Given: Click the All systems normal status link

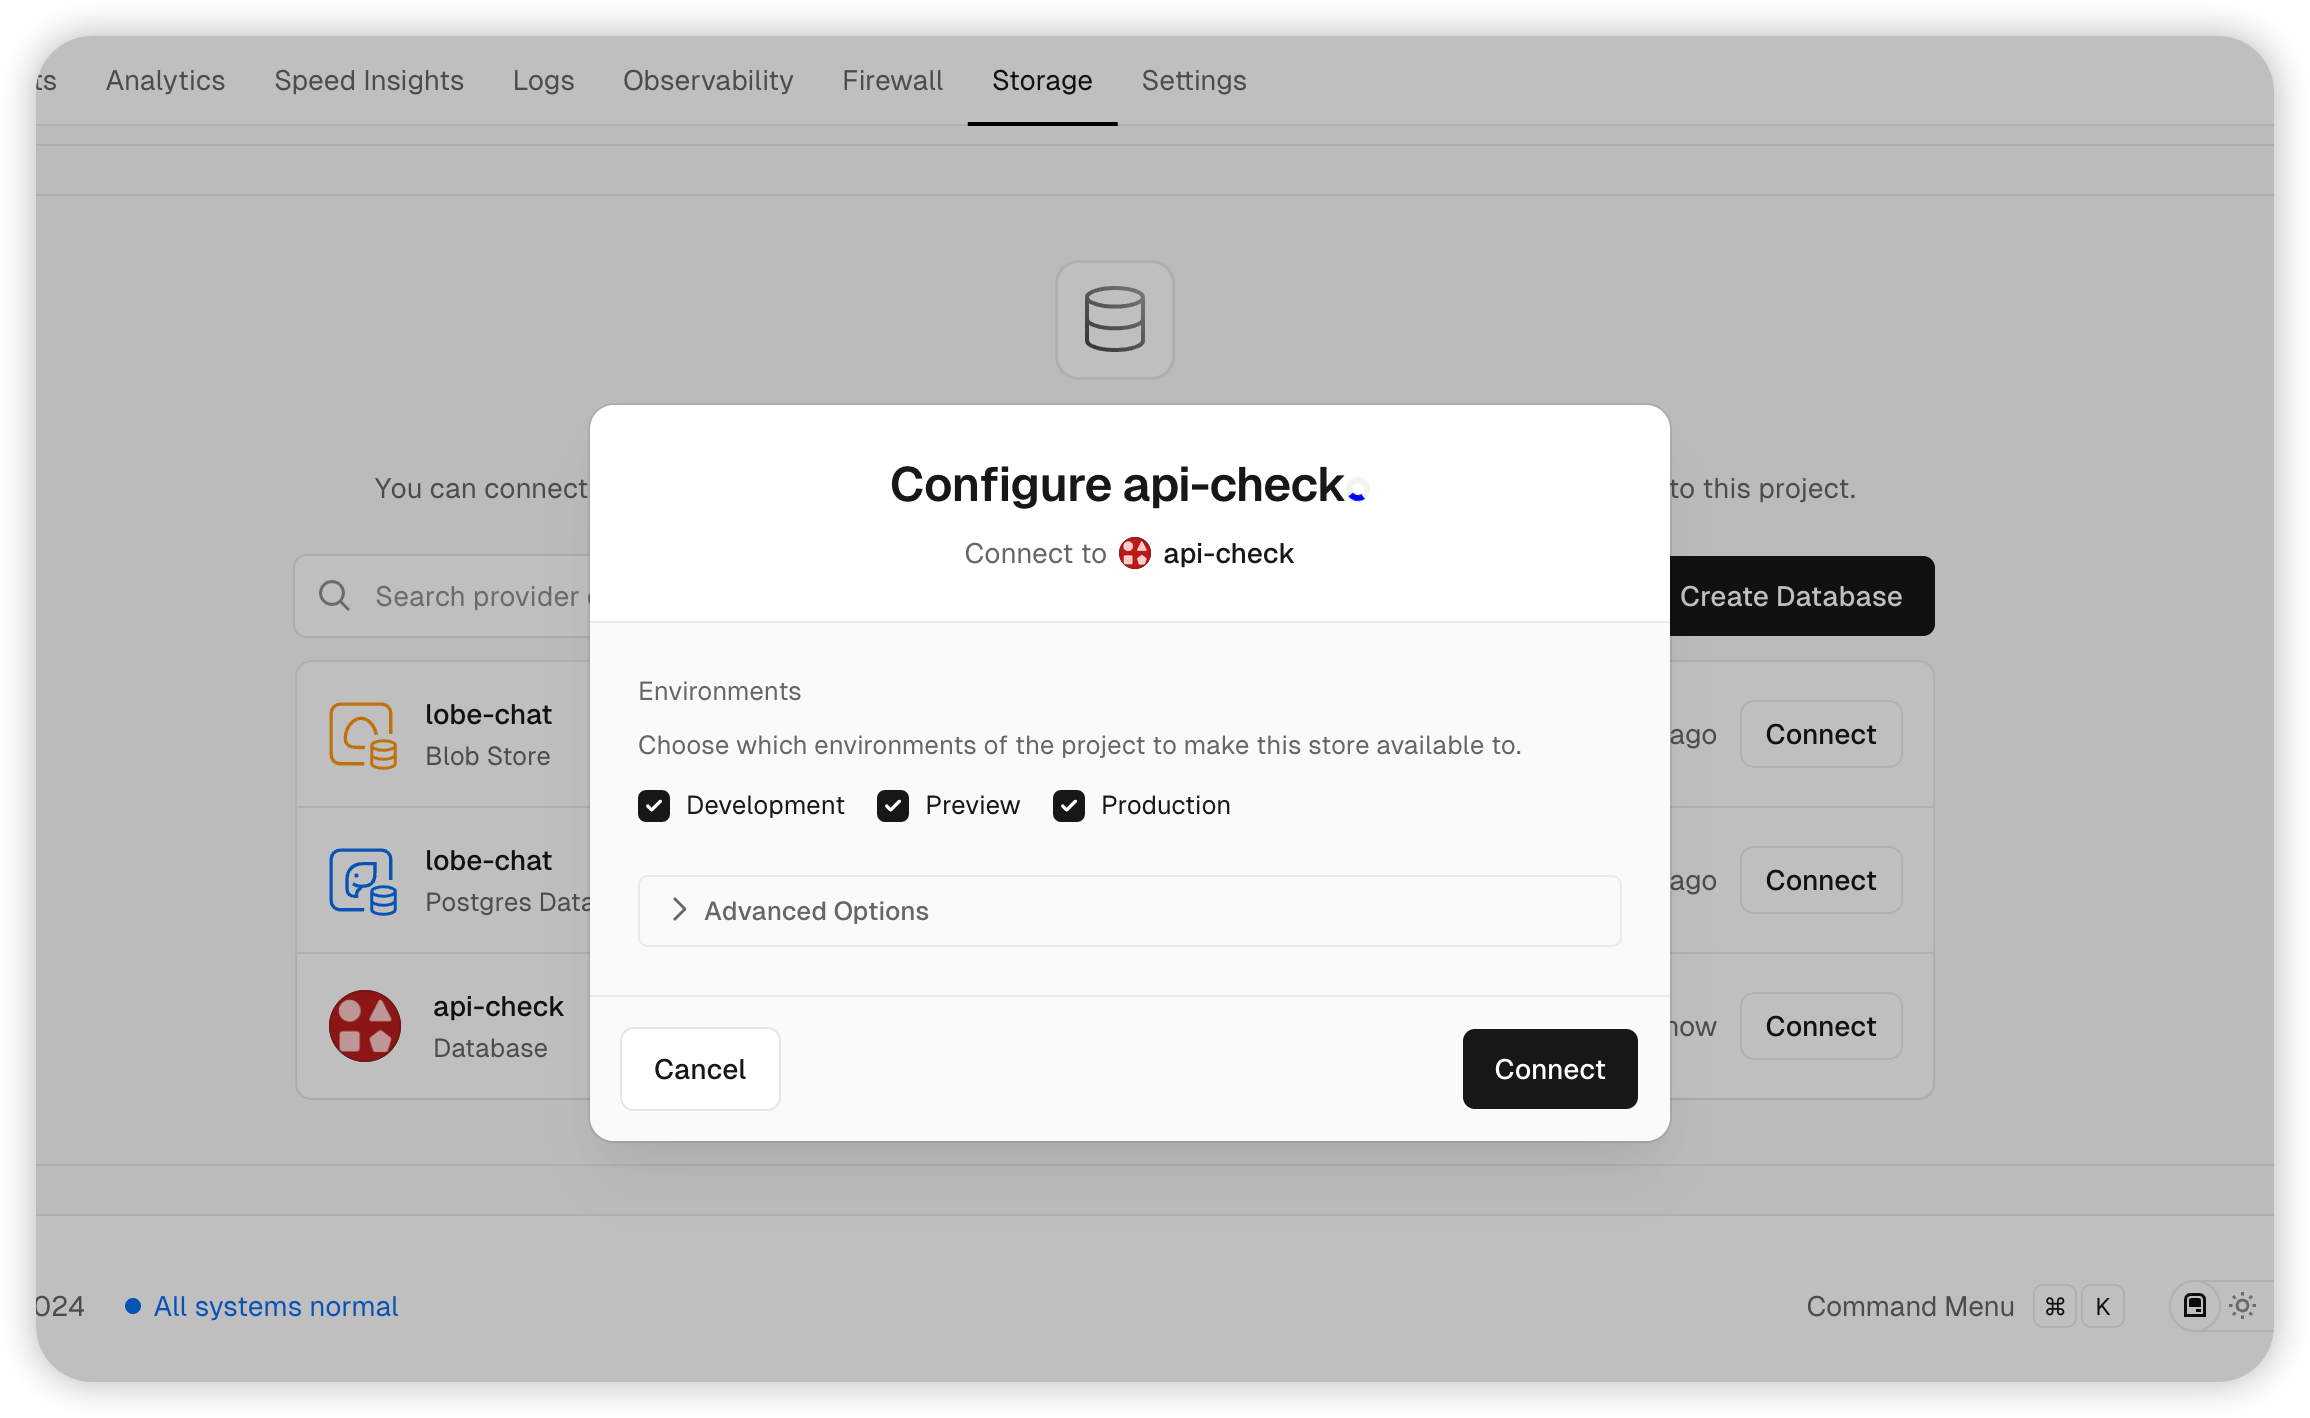Looking at the screenshot, I should [x=274, y=1304].
